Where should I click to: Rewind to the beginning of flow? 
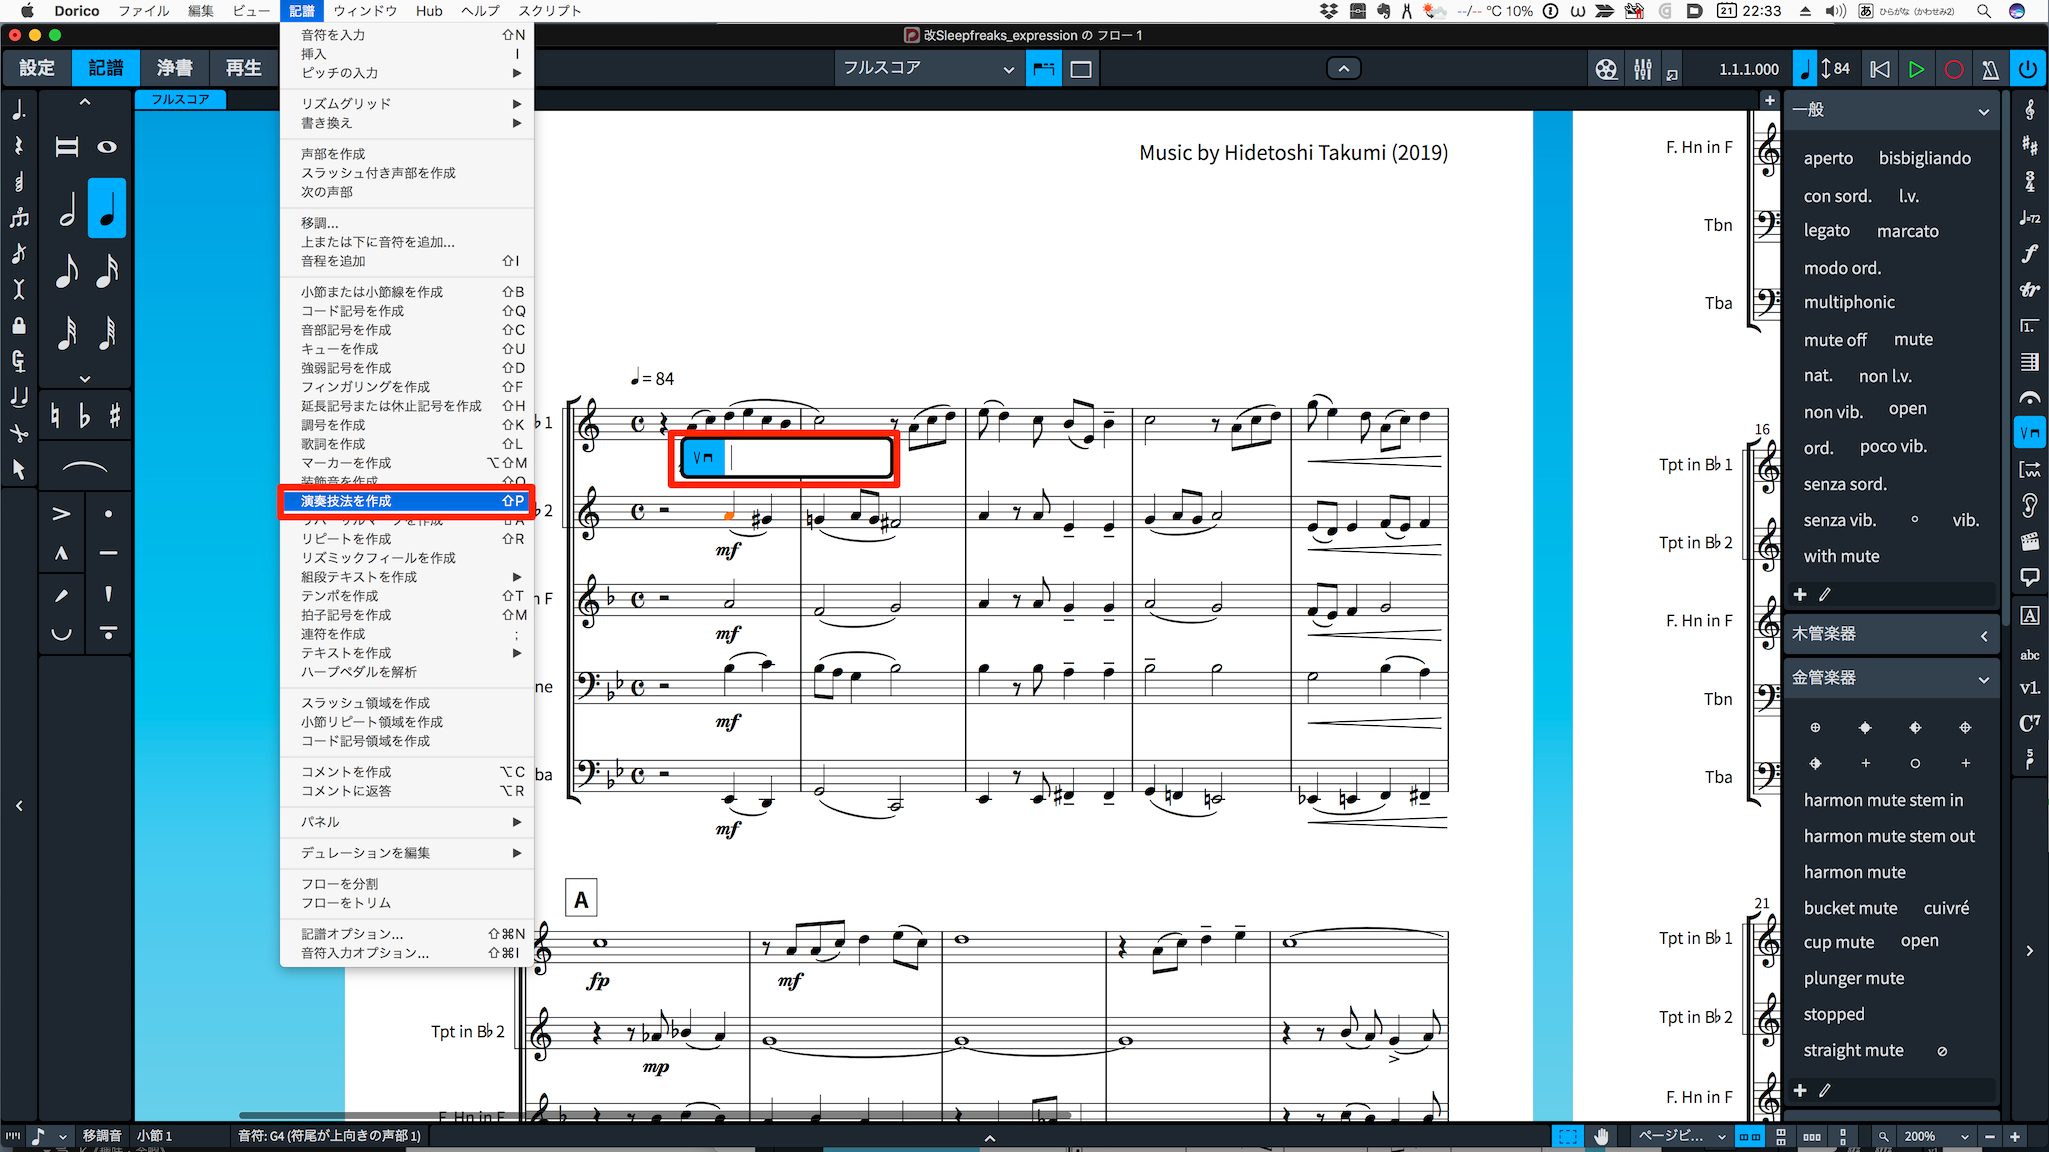pyautogui.click(x=1879, y=69)
